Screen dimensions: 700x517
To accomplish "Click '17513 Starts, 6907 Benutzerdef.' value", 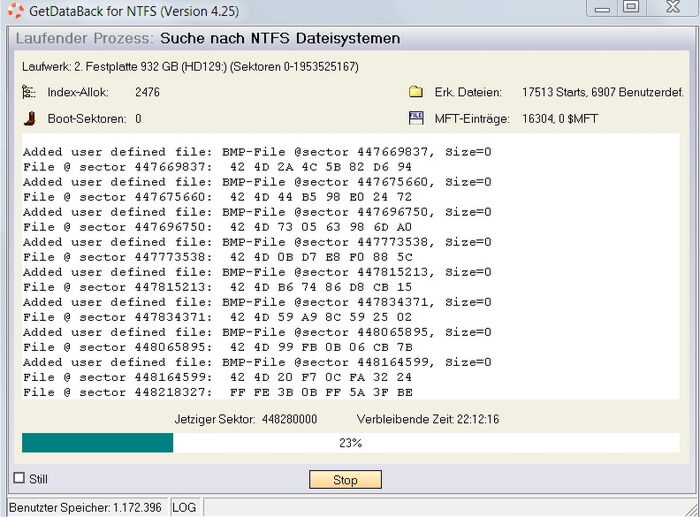I will [x=603, y=92].
